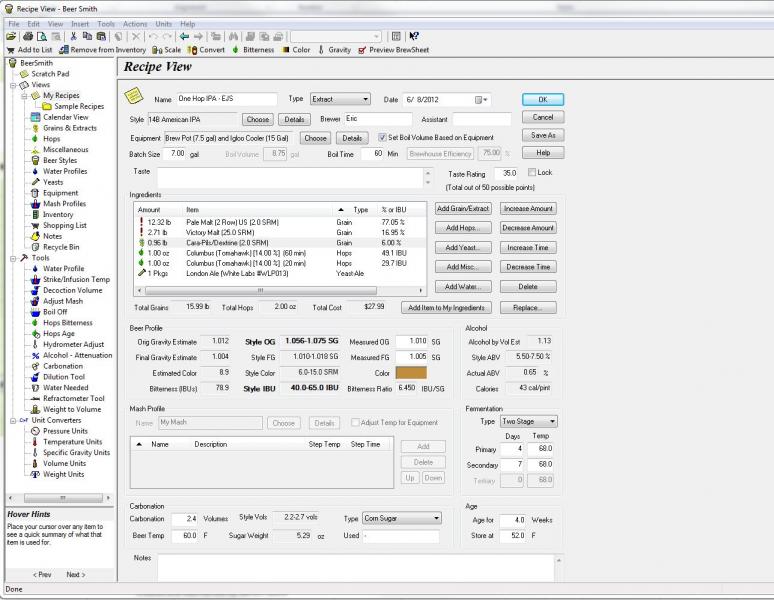Click the OK button

(x=542, y=100)
